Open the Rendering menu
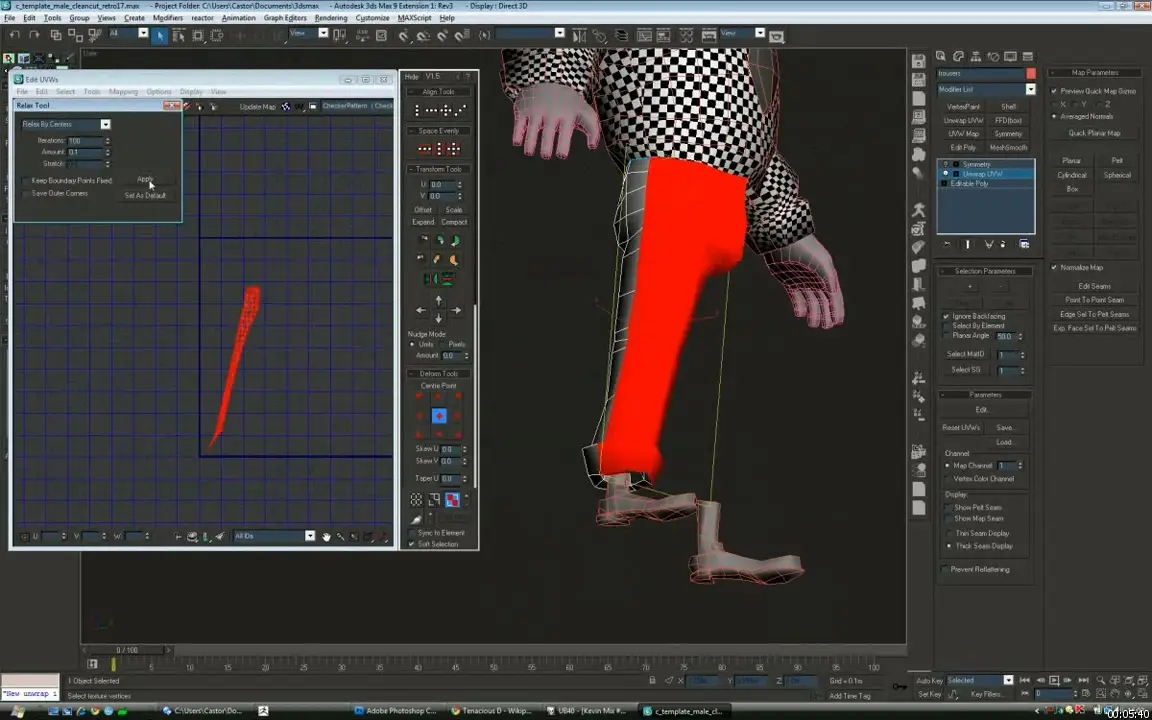The height and width of the screenshot is (720, 1152). [x=330, y=18]
